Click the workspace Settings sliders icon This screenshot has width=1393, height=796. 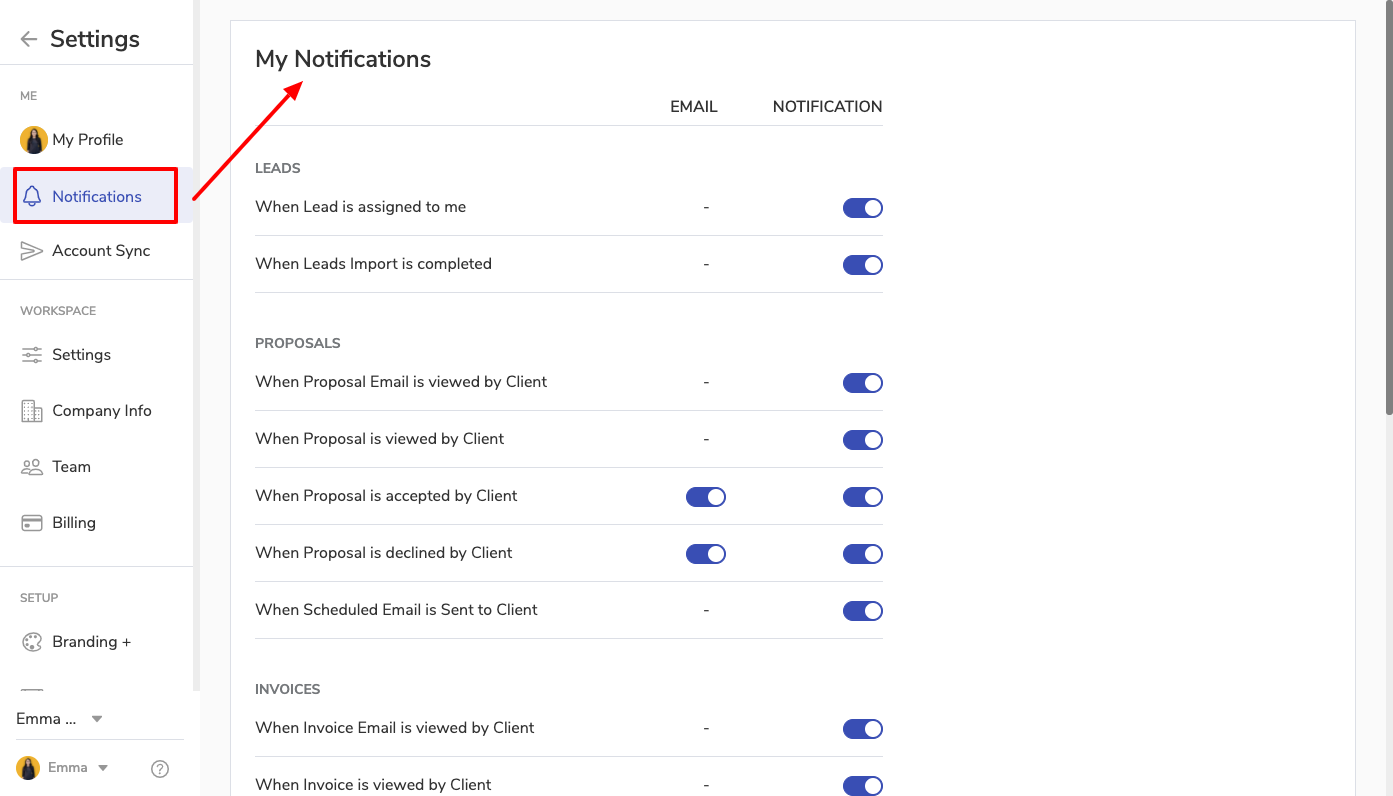tap(32, 355)
